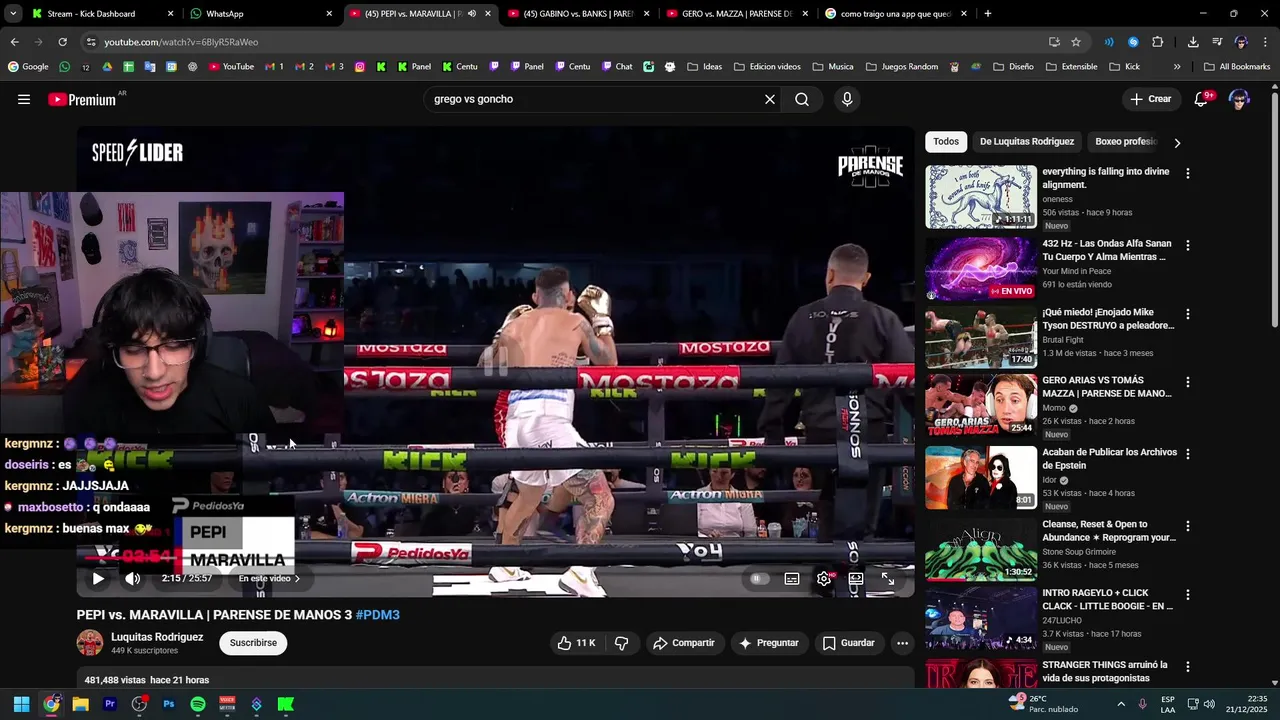Screen dimensions: 1280x720
Task: Mute the video with the speaker icon
Action: click(132, 578)
